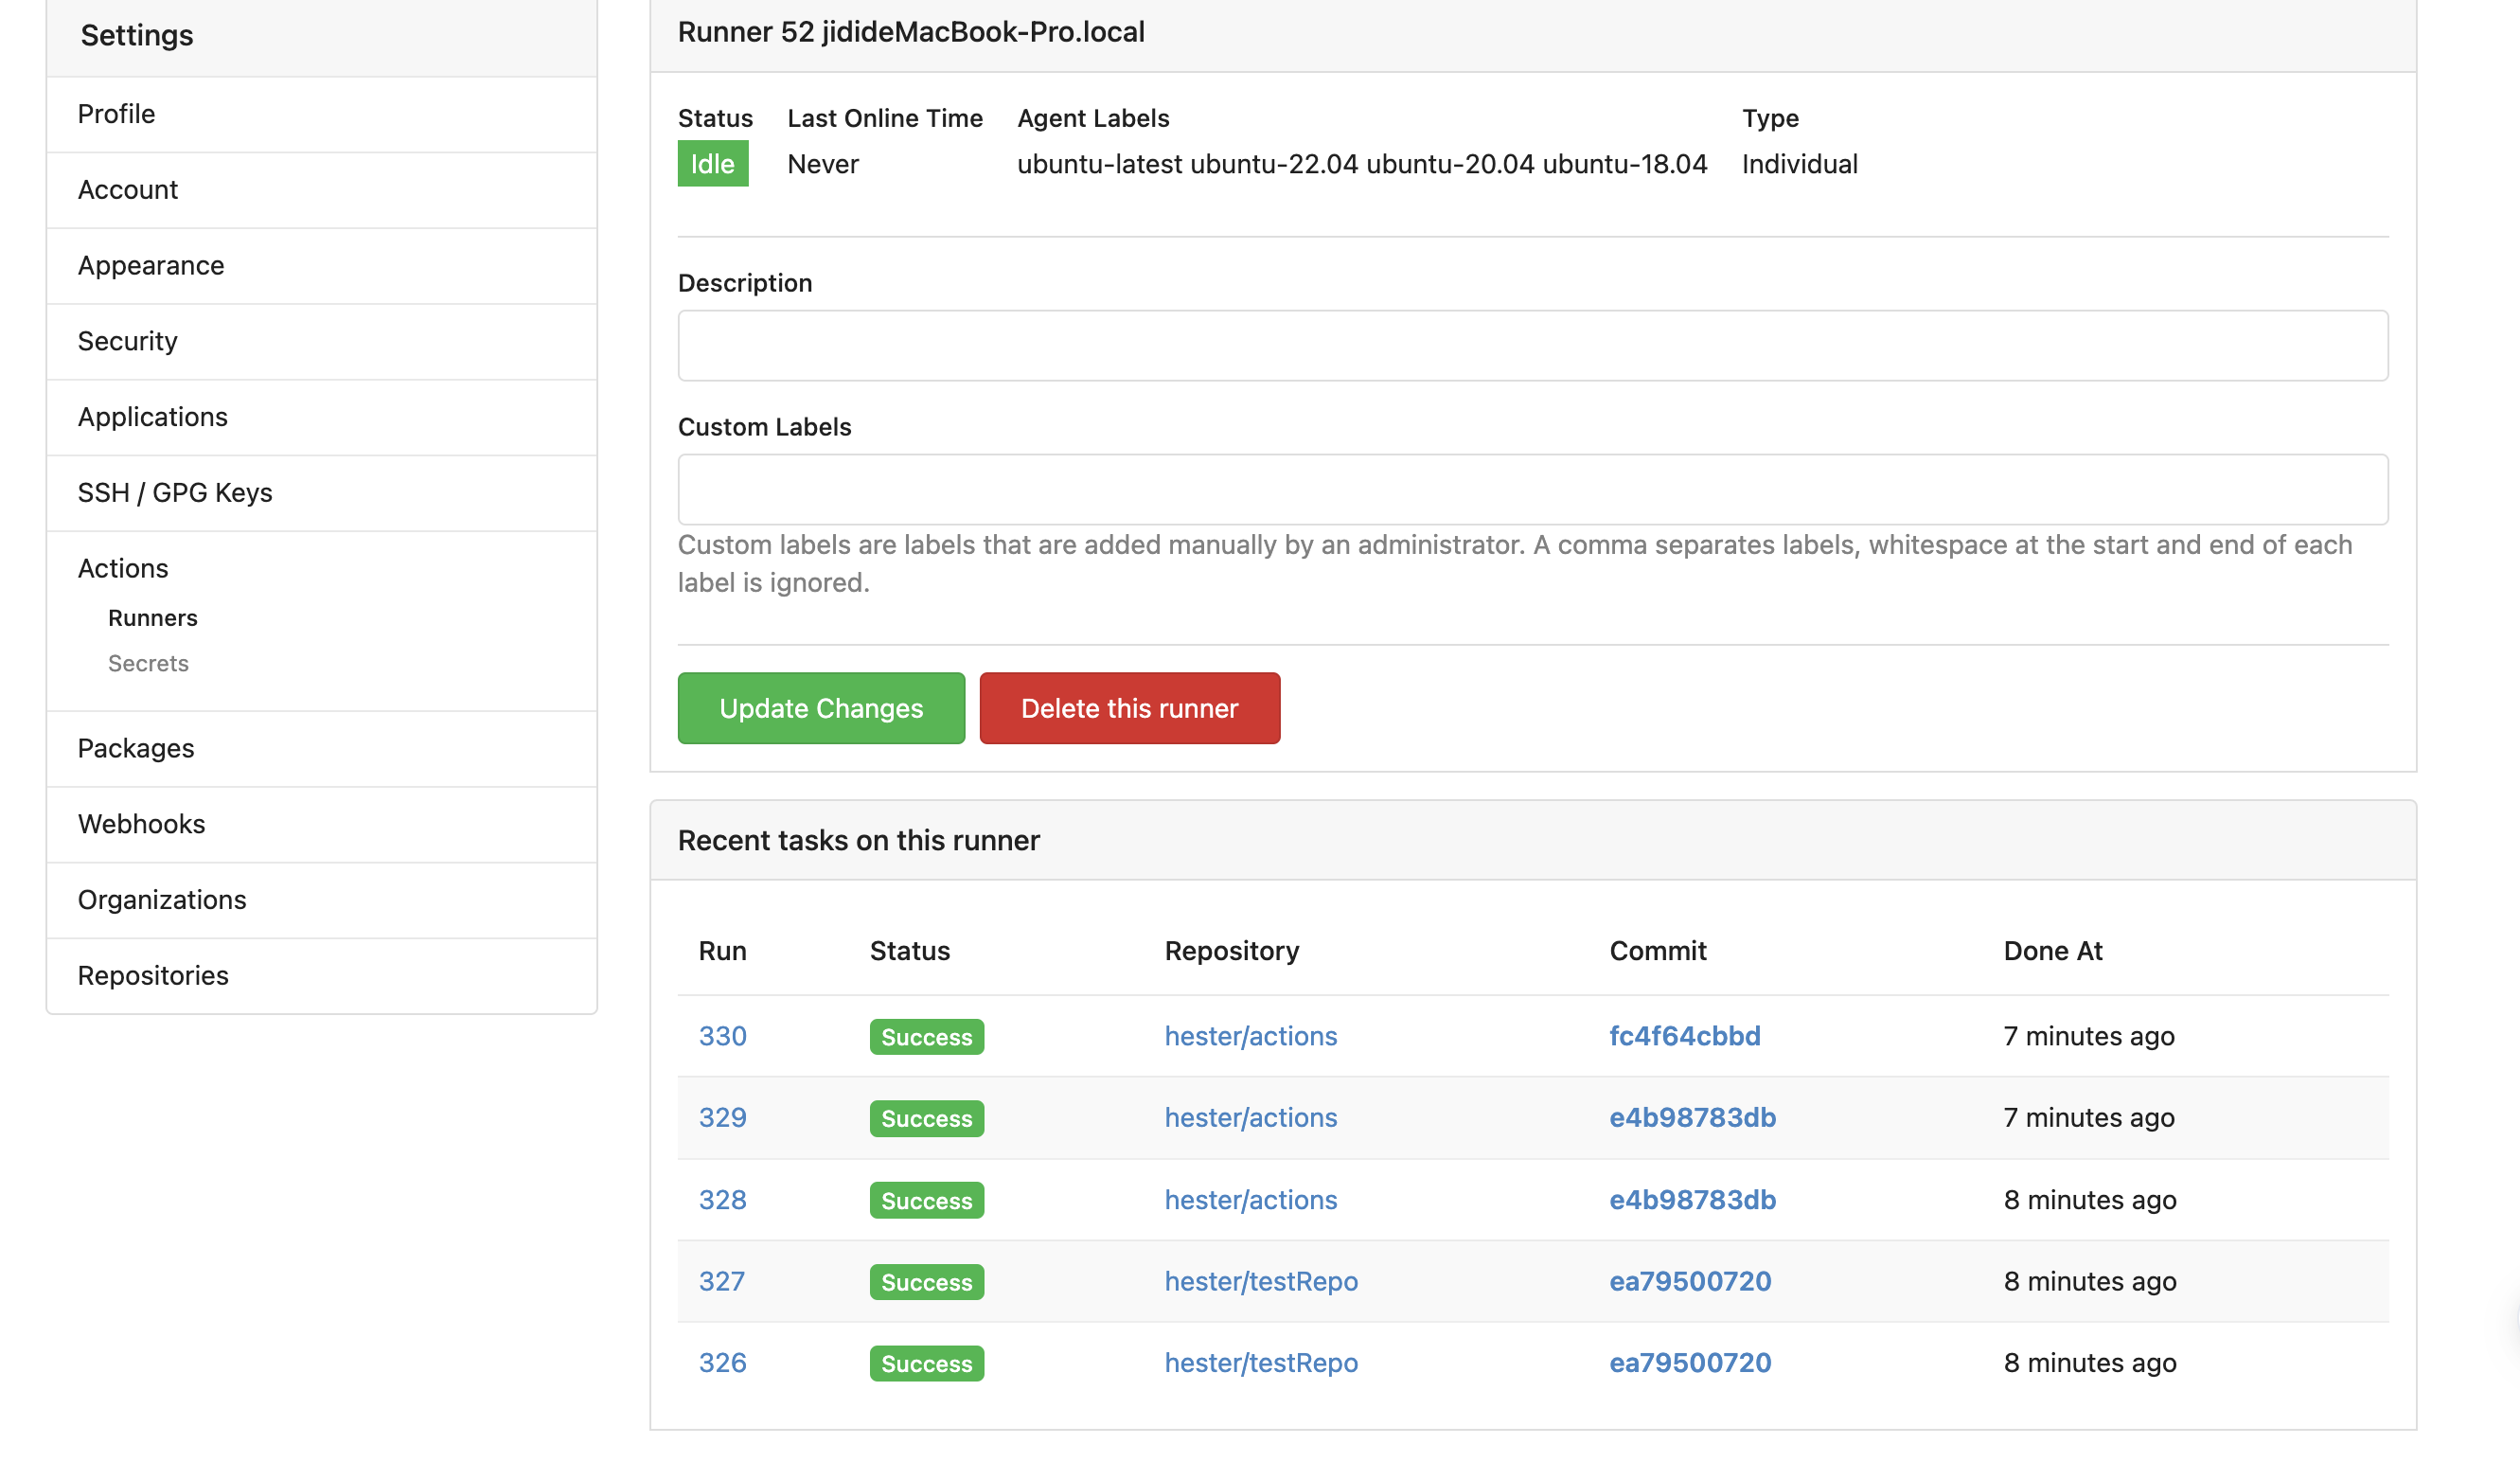The image size is (2520, 1462).
Task: Click the 'Commit' column header
Action: pos(1658,951)
